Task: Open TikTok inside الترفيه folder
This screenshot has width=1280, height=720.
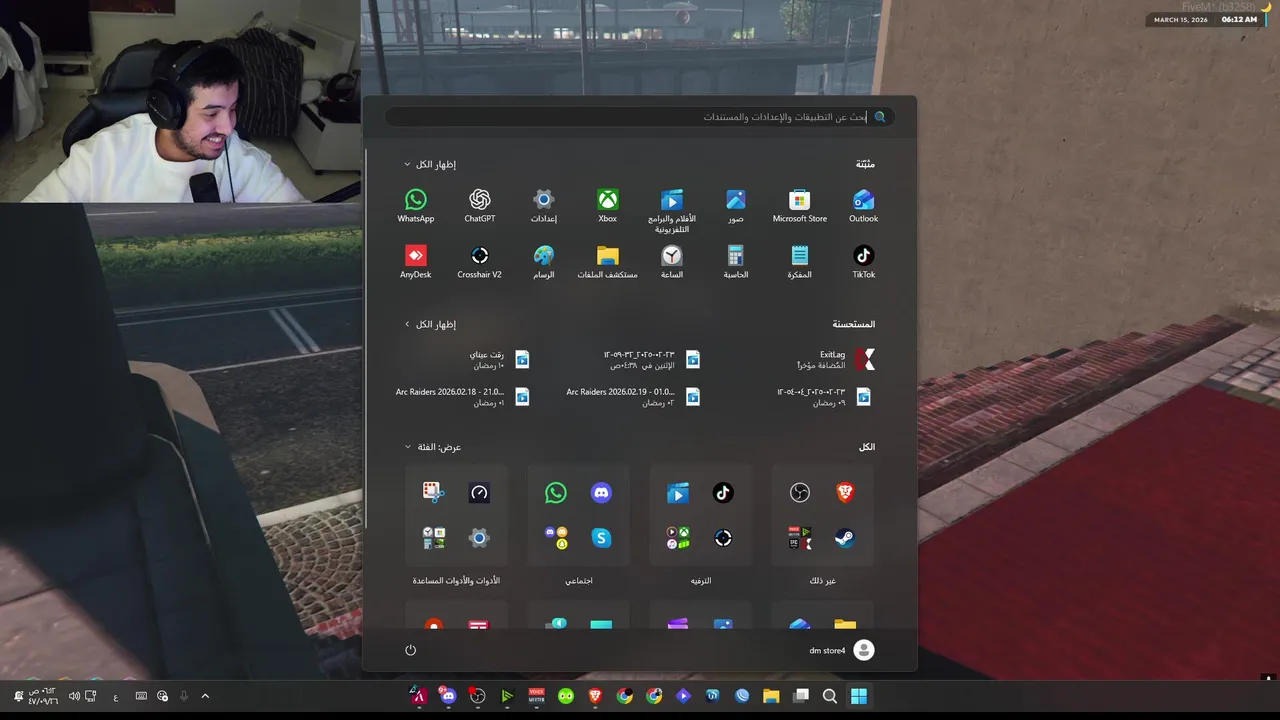Action: (x=723, y=493)
